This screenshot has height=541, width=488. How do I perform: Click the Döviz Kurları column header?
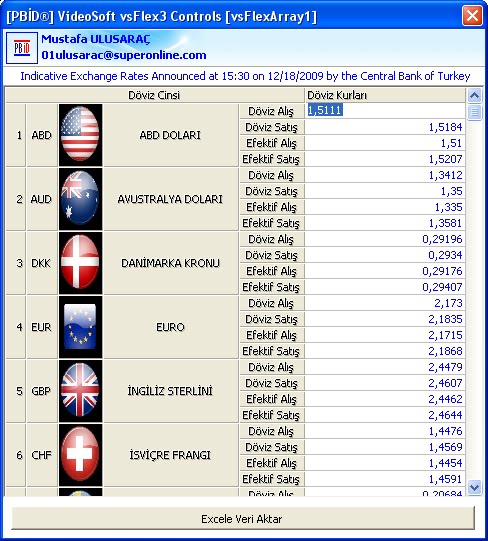click(x=385, y=95)
